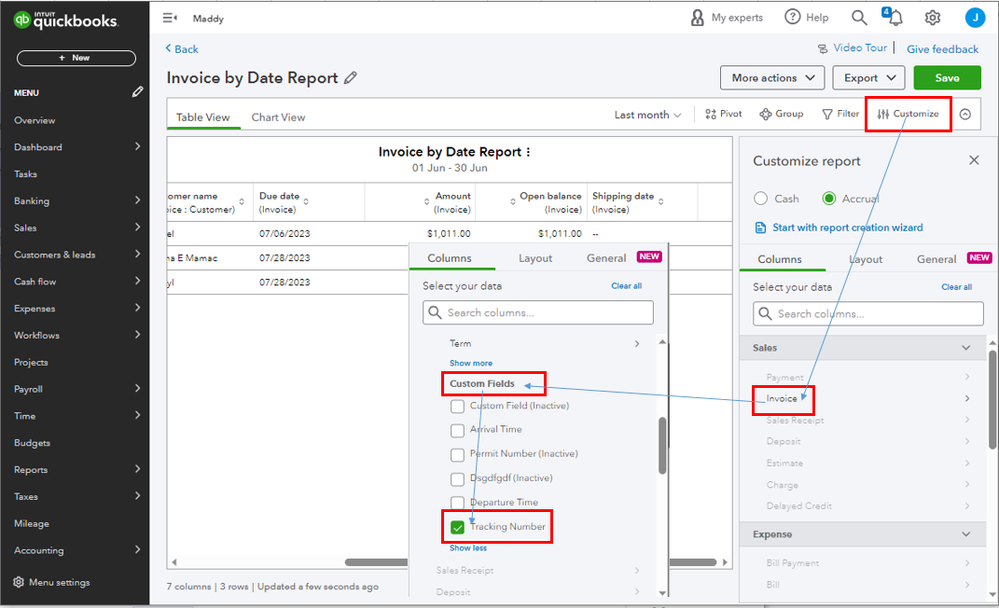Open the Filter tool
Viewport: 999px width, 608px height.
(840, 114)
